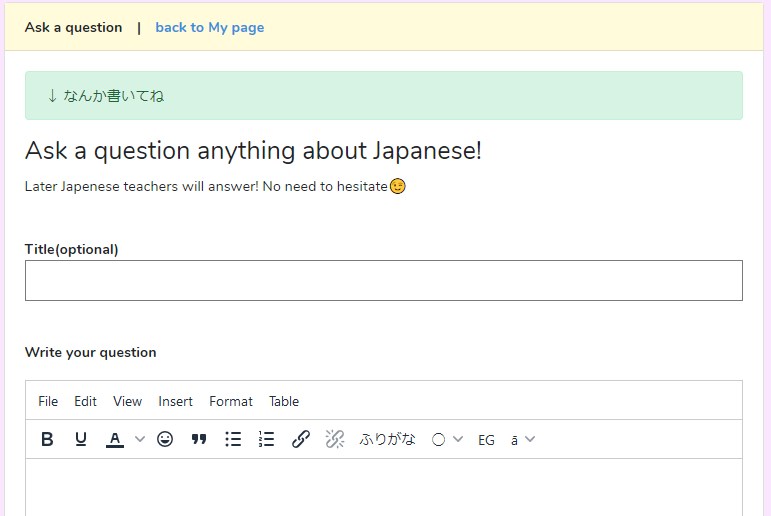Open the File menu
Viewport: 771px width, 516px height.
coord(48,401)
